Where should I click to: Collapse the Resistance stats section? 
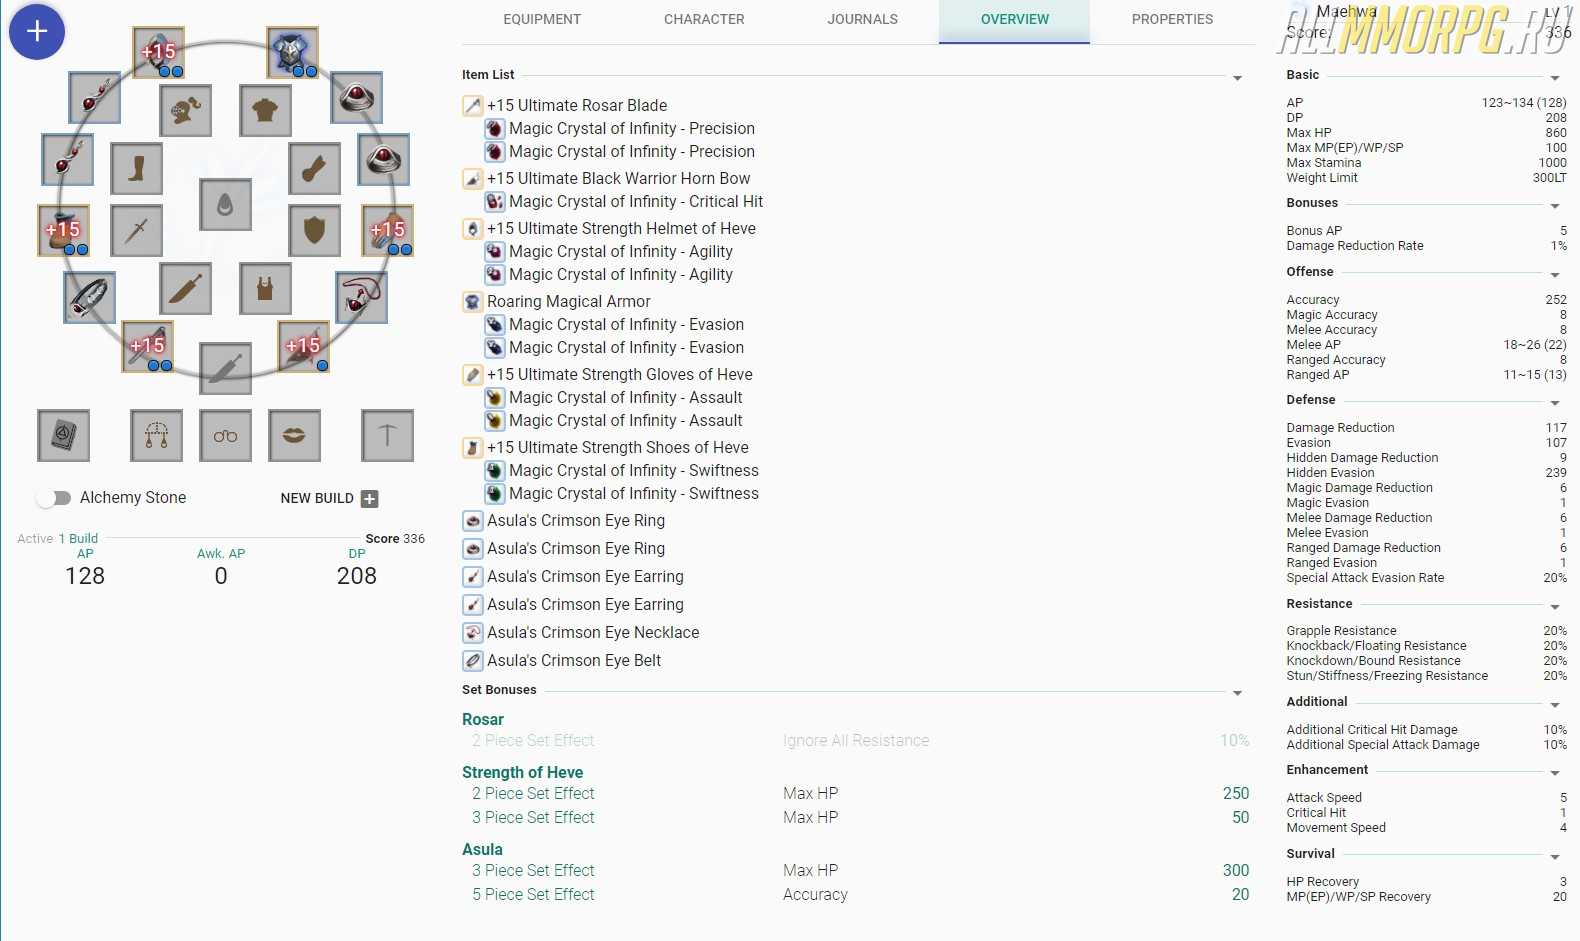coord(1555,607)
